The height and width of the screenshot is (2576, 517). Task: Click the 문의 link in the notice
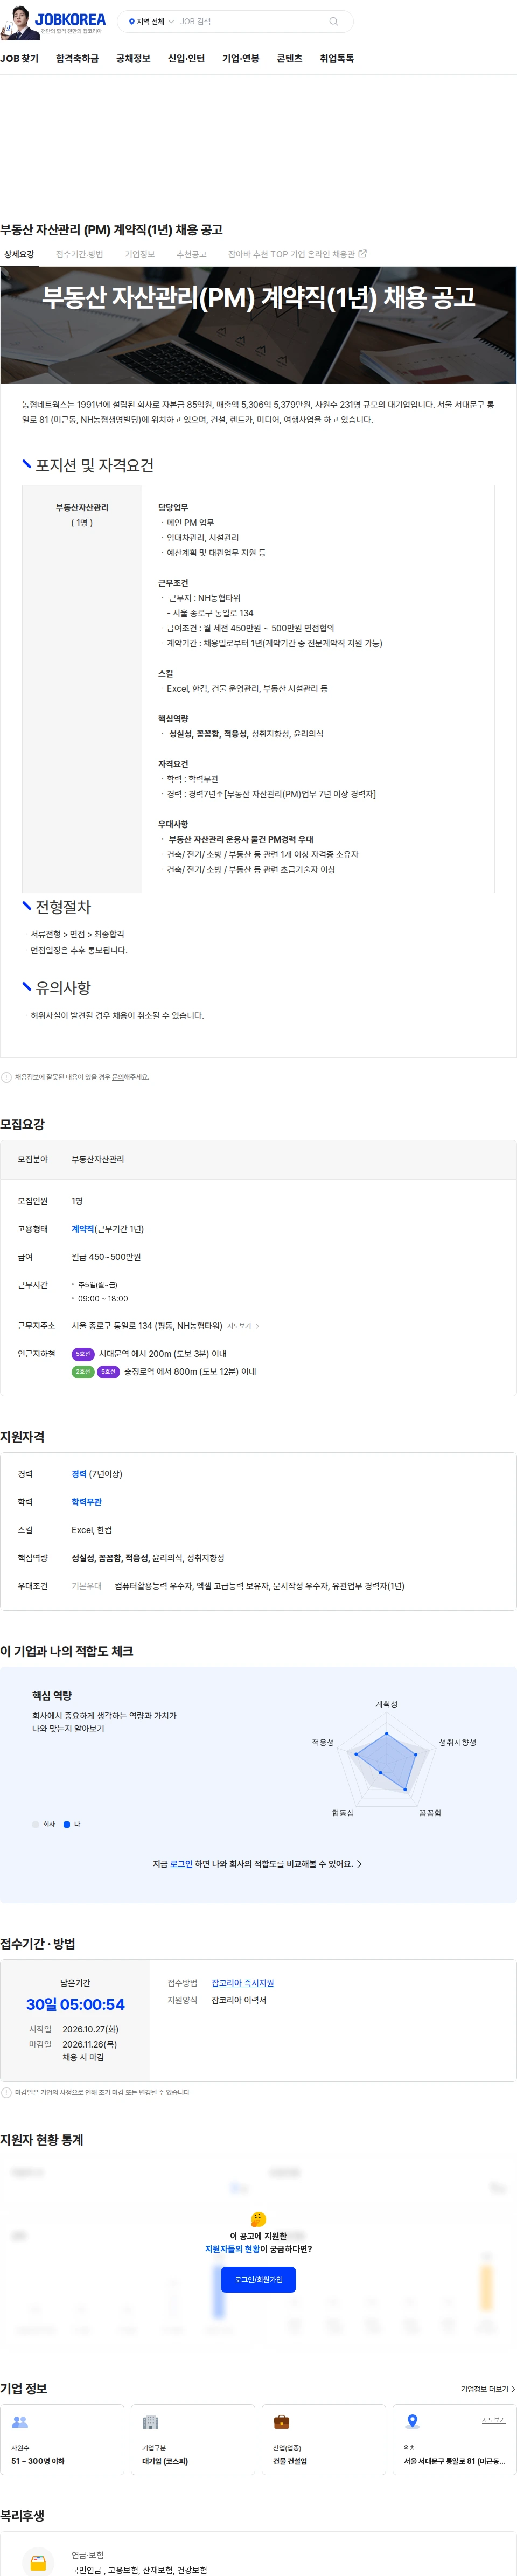pyautogui.click(x=117, y=1077)
